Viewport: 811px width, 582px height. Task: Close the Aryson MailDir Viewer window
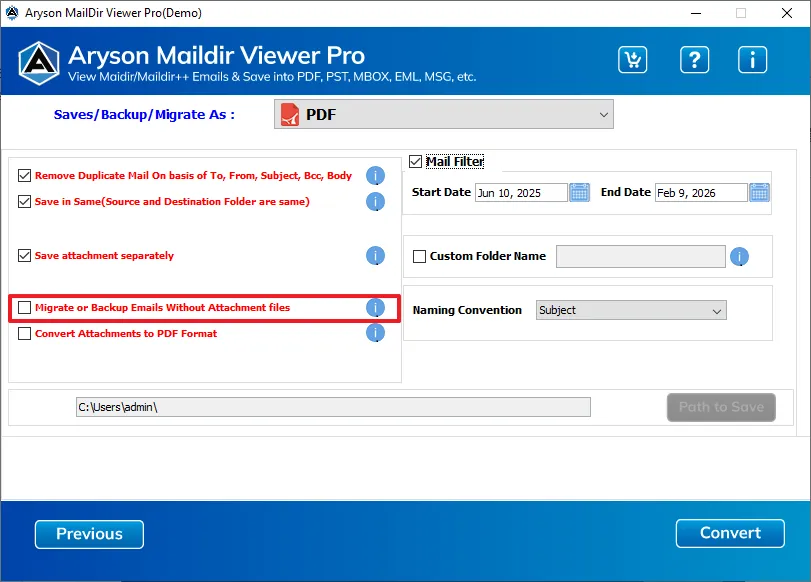click(787, 13)
